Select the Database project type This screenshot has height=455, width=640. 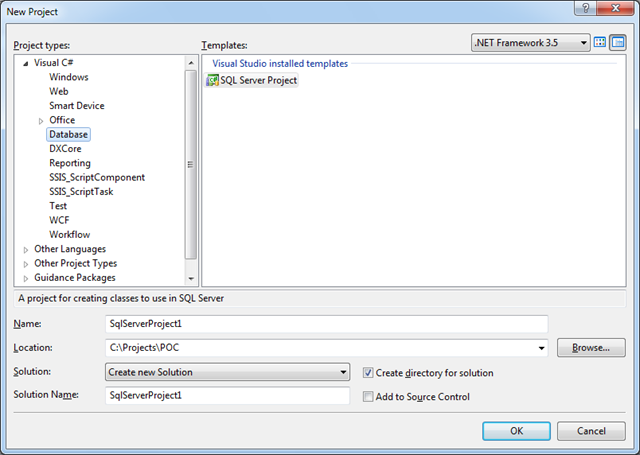(x=68, y=134)
